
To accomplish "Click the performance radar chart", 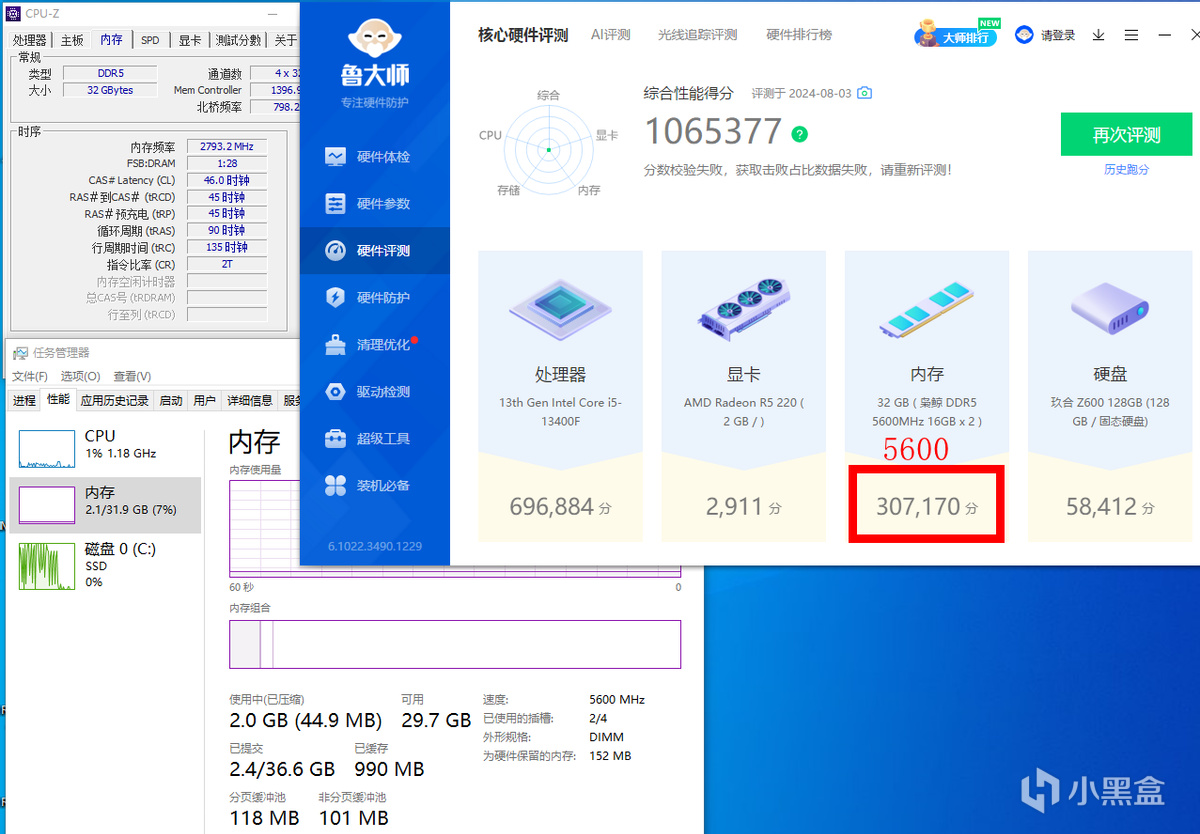I will point(548,149).
